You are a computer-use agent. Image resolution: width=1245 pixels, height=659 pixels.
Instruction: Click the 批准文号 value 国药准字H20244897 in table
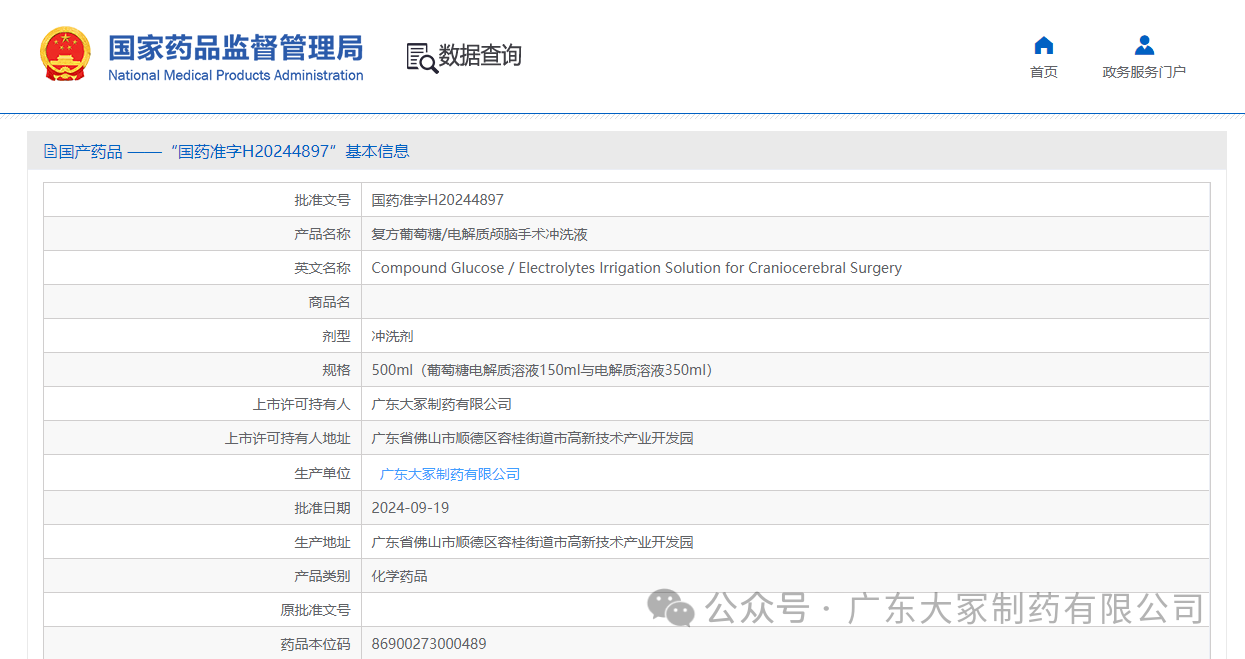[x=437, y=200]
